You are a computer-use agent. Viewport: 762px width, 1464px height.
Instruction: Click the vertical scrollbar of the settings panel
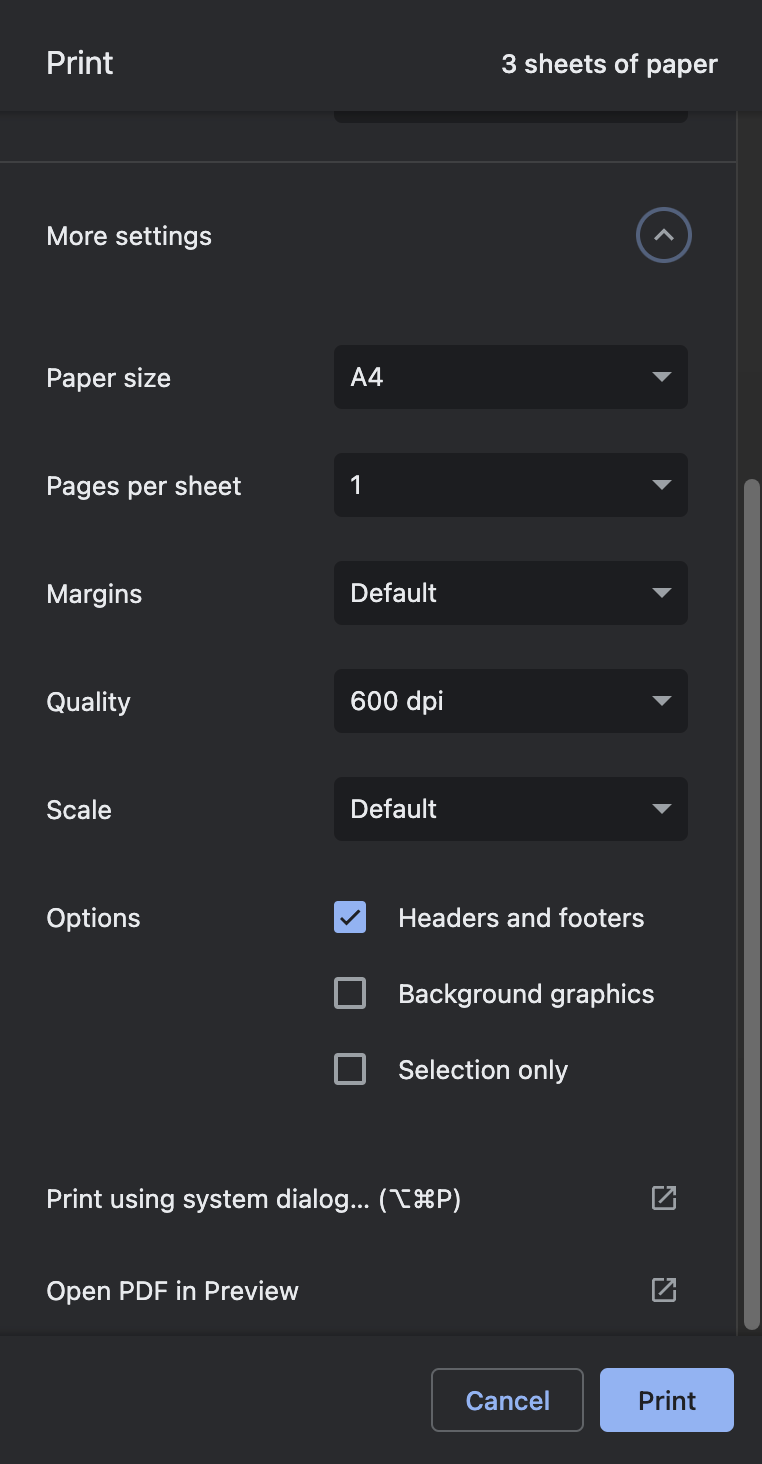pyautogui.click(x=752, y=900)
